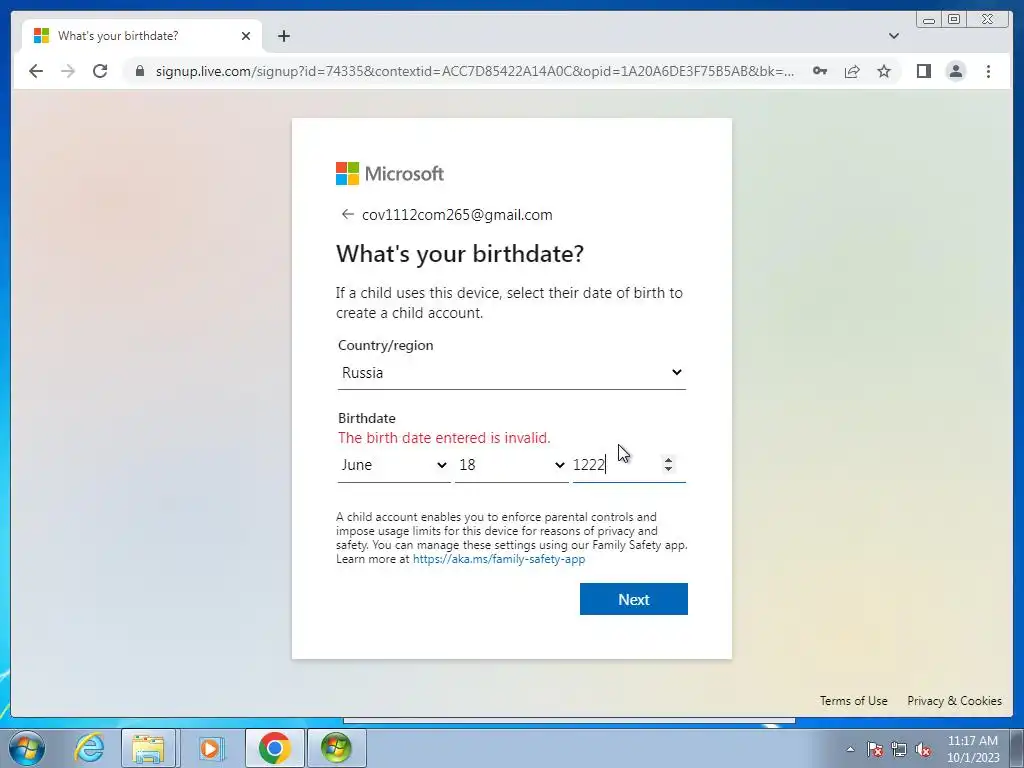1024x768 pixels.
Task: Bookmark this page with the star
Action: point(884,71)
